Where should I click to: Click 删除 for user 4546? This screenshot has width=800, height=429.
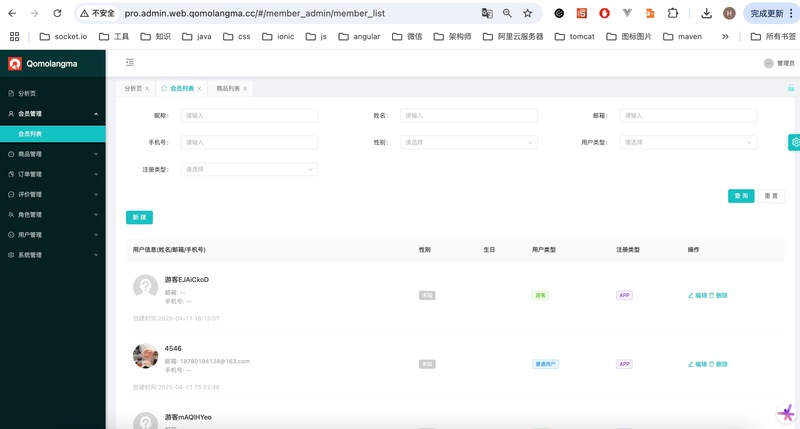coord(718,364)
